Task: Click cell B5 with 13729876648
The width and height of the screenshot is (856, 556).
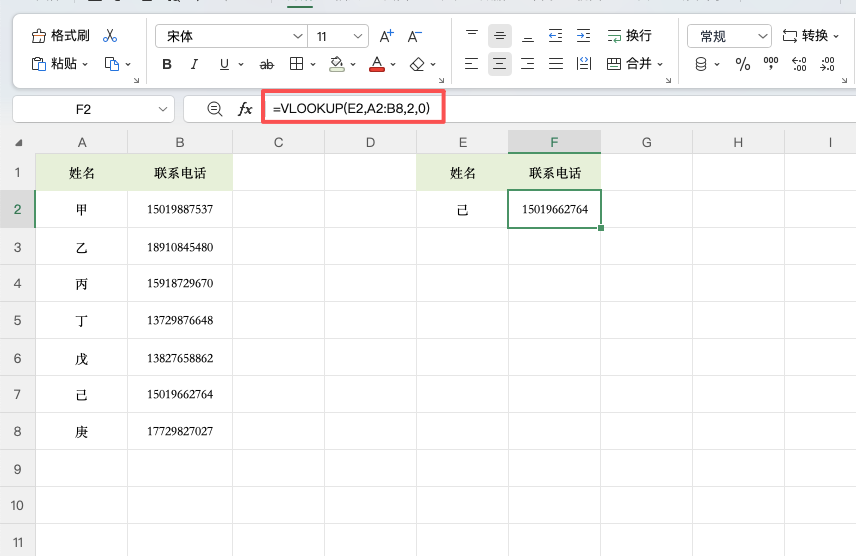Action: pyautogui.click(x=180, y=320)
